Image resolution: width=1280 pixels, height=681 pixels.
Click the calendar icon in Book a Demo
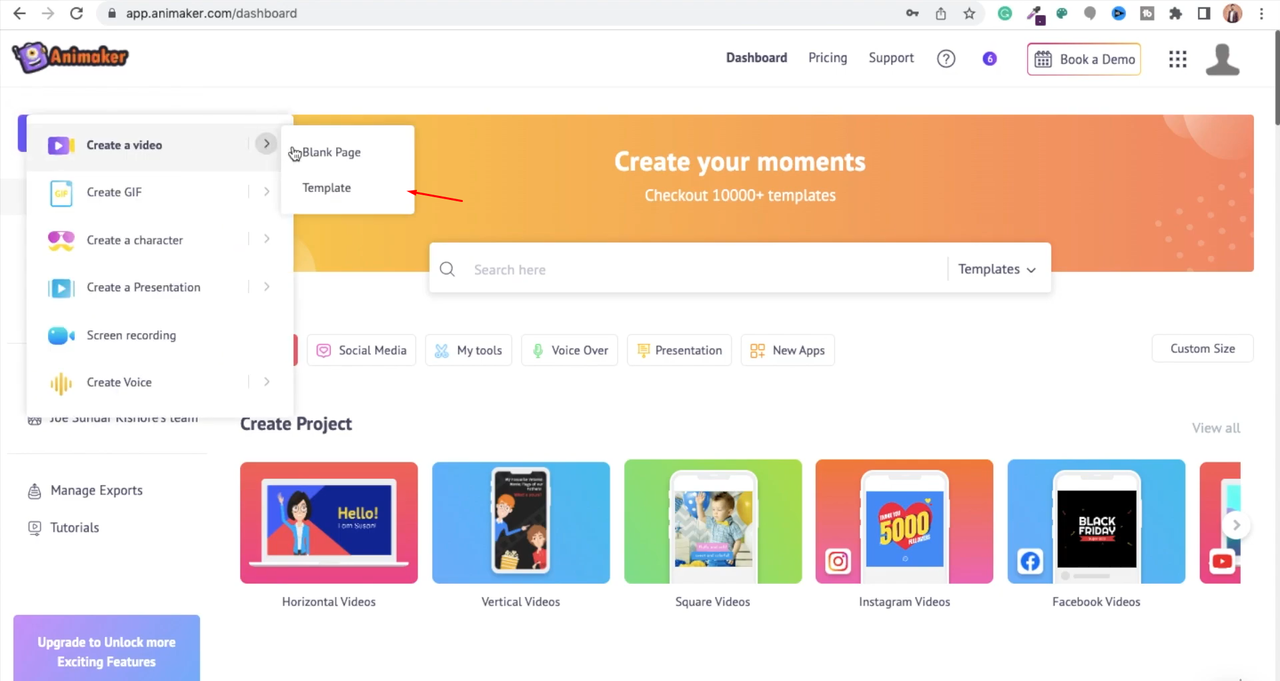pos(1043,59)
